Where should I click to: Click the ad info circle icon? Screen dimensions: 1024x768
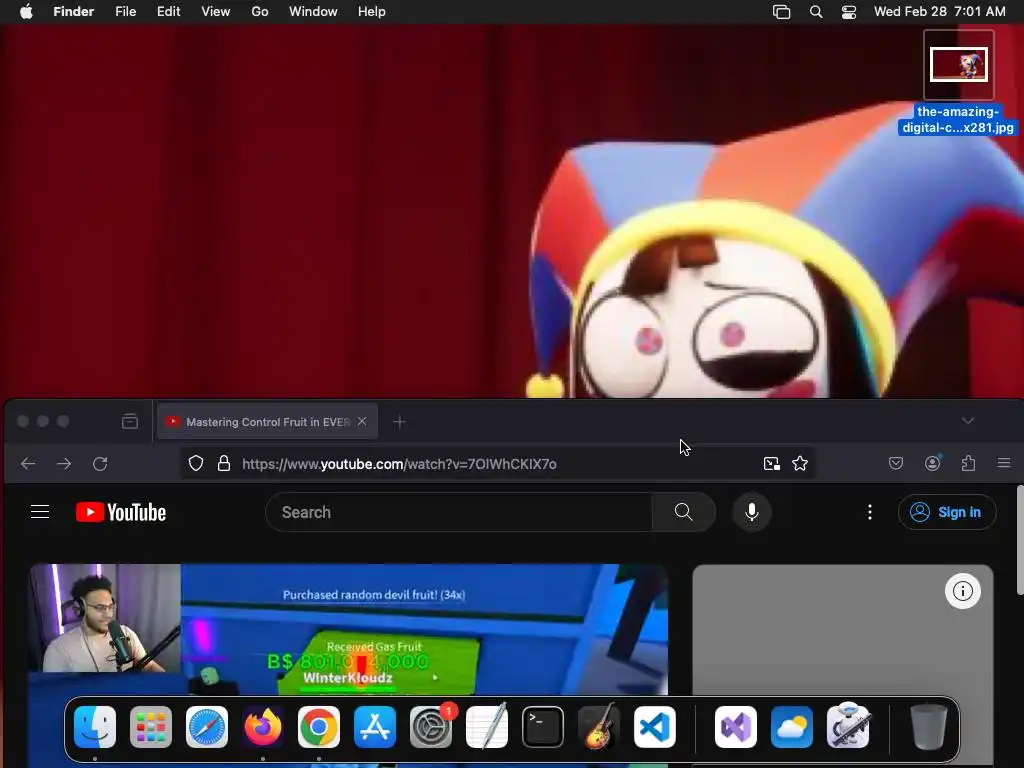[x=963, y=591]
